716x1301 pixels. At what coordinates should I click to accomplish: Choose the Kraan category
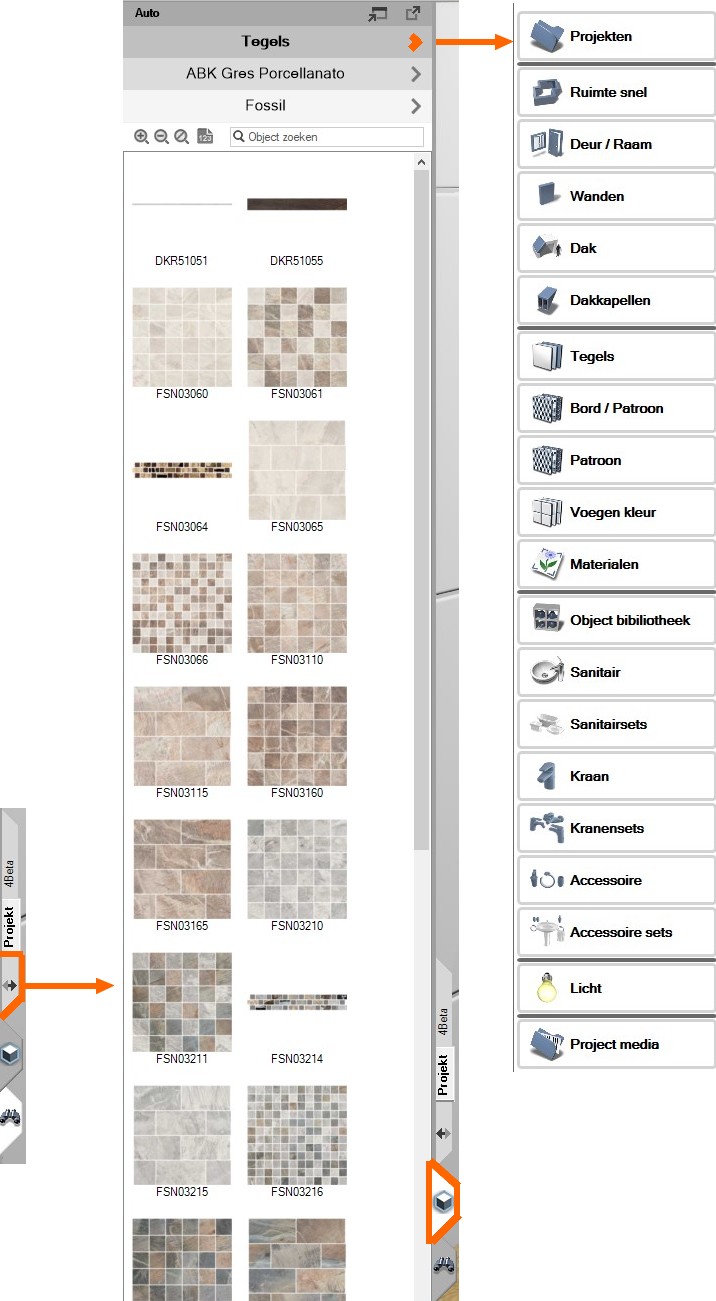(616, 776)
